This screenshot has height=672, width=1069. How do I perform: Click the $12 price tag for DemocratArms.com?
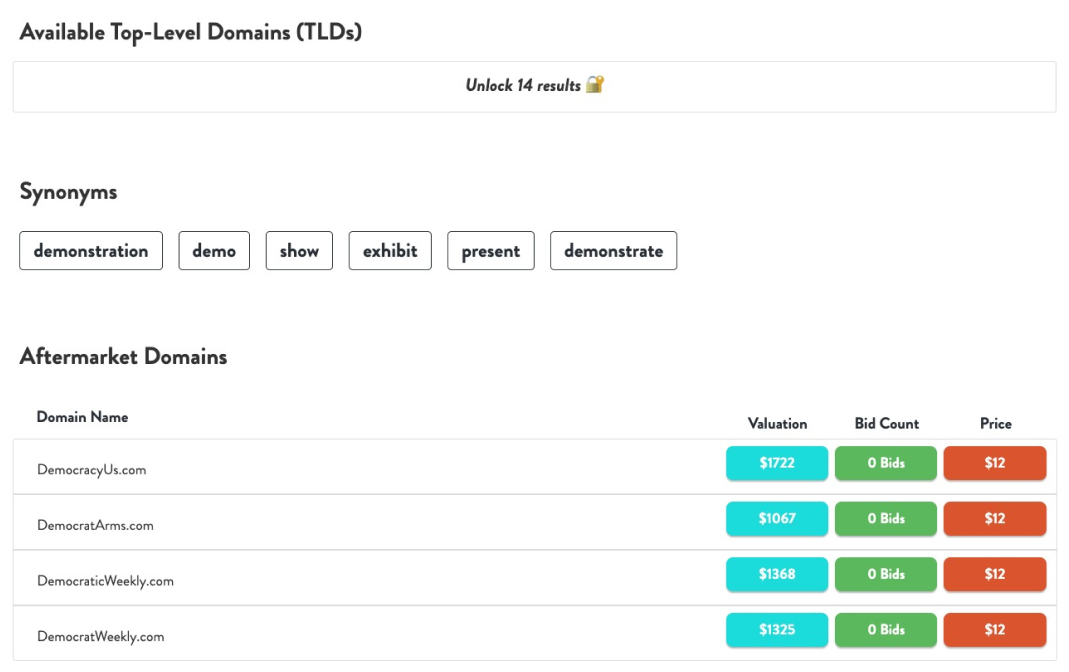pos(994,519)
